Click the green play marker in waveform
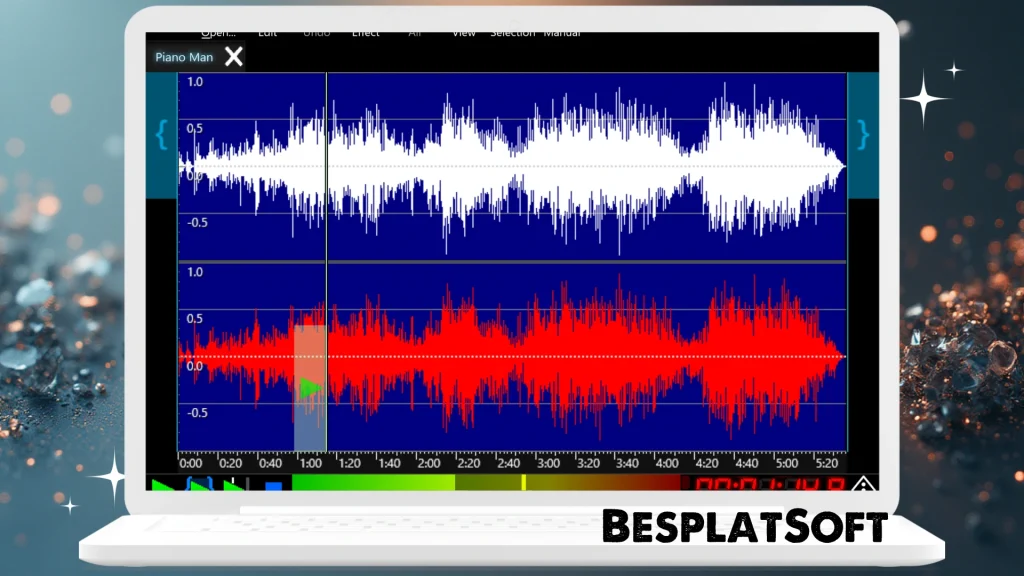Screen dimensions: 1024x576 click(x=310, y=388)
